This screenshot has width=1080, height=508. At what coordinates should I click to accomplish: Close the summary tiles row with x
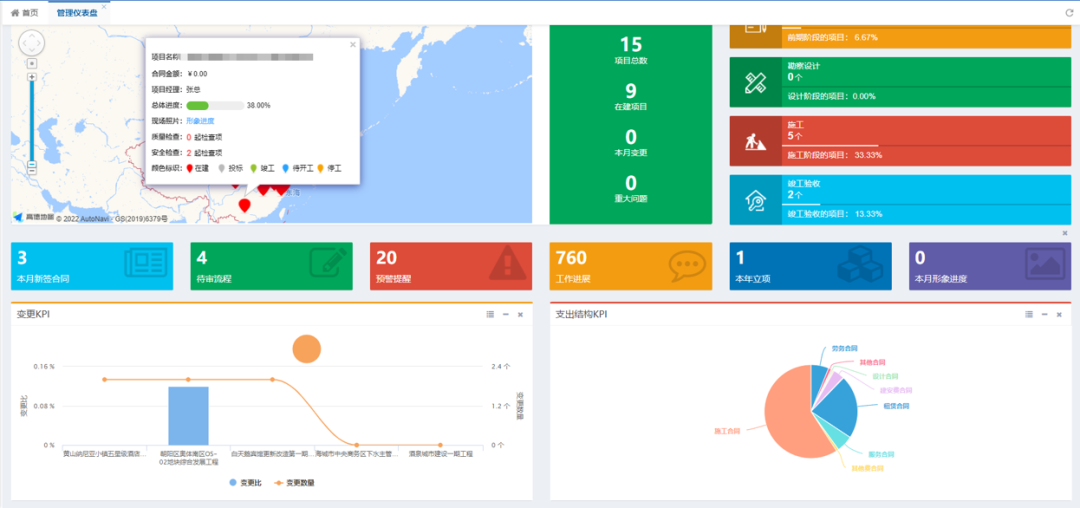(x=1065, y=233)
